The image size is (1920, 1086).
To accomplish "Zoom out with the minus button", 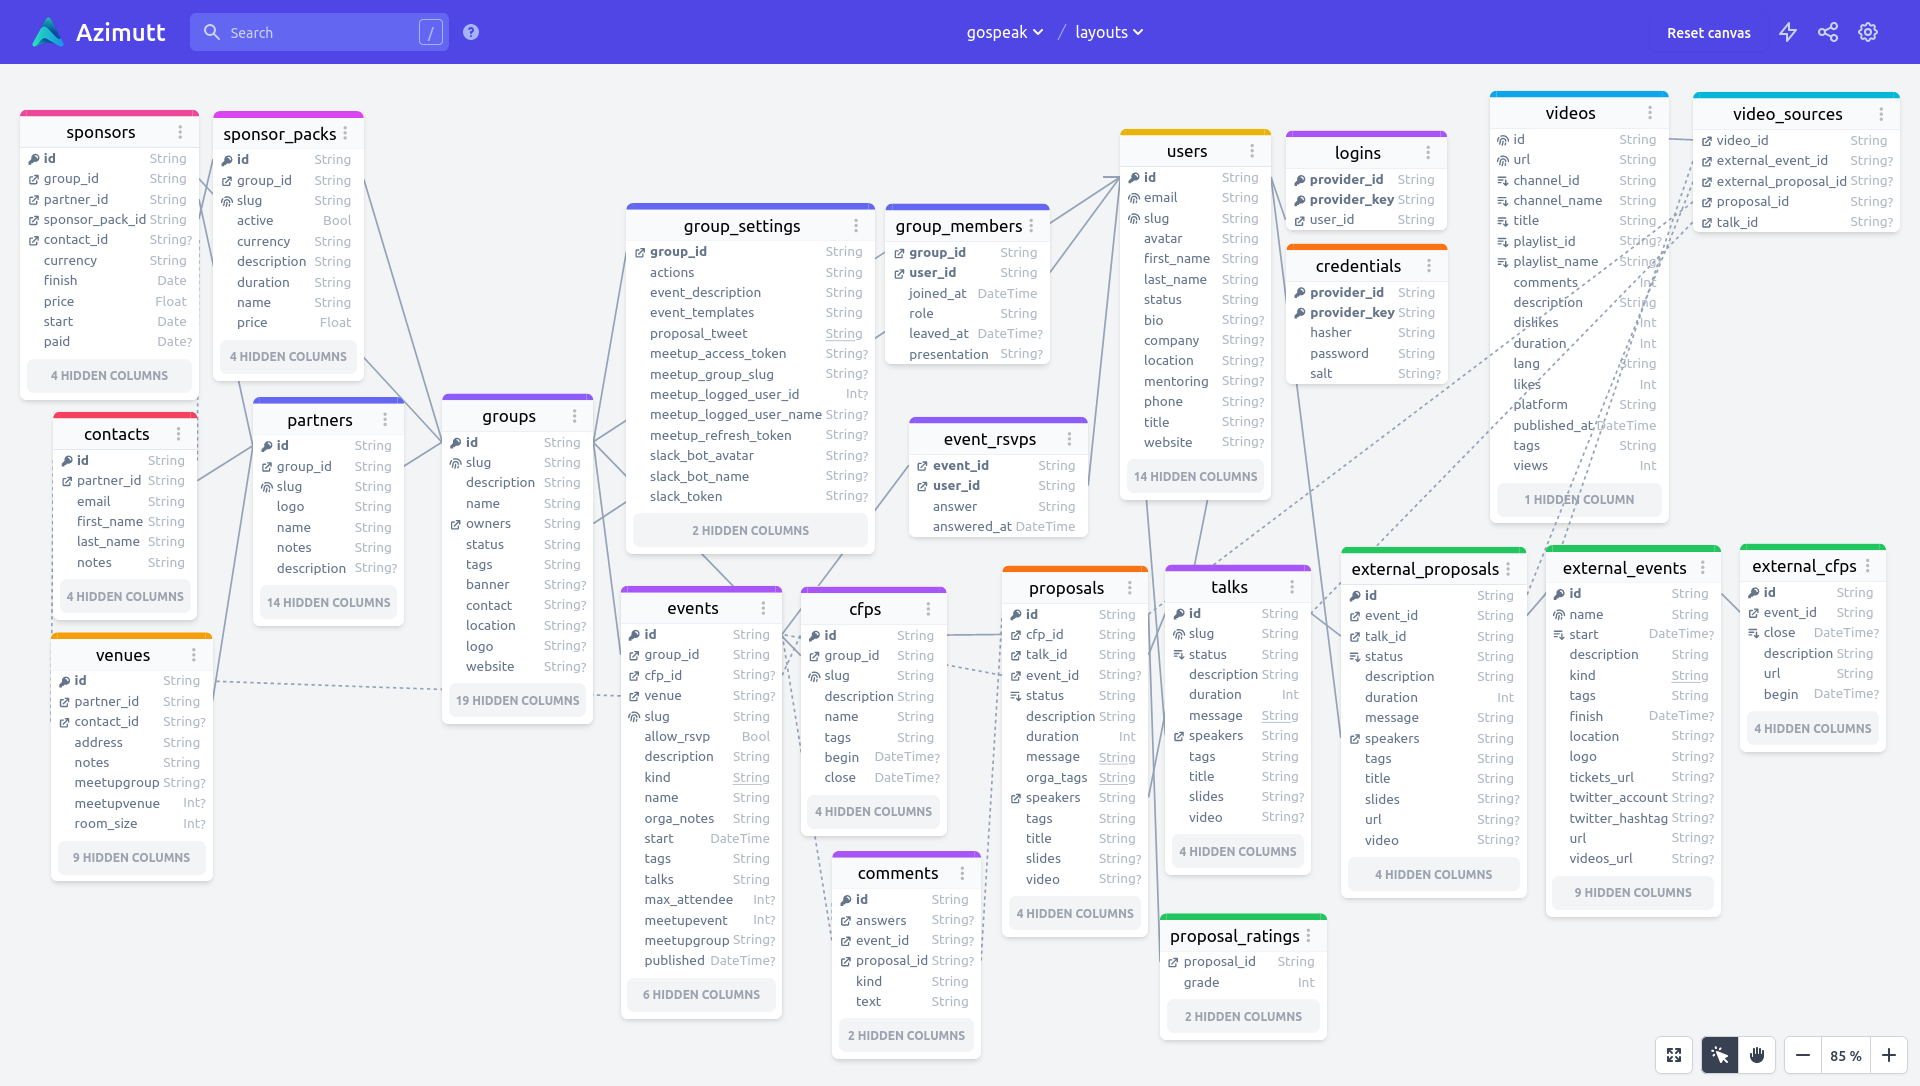I will tap(1802, 1055).
